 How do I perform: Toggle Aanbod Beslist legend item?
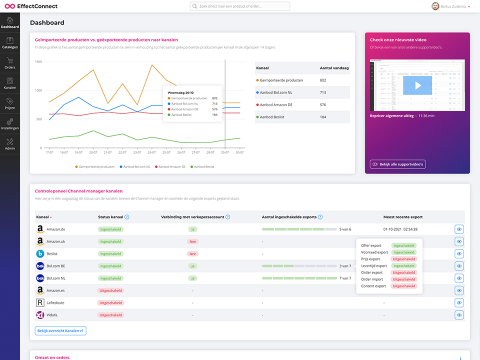[202, 167]
